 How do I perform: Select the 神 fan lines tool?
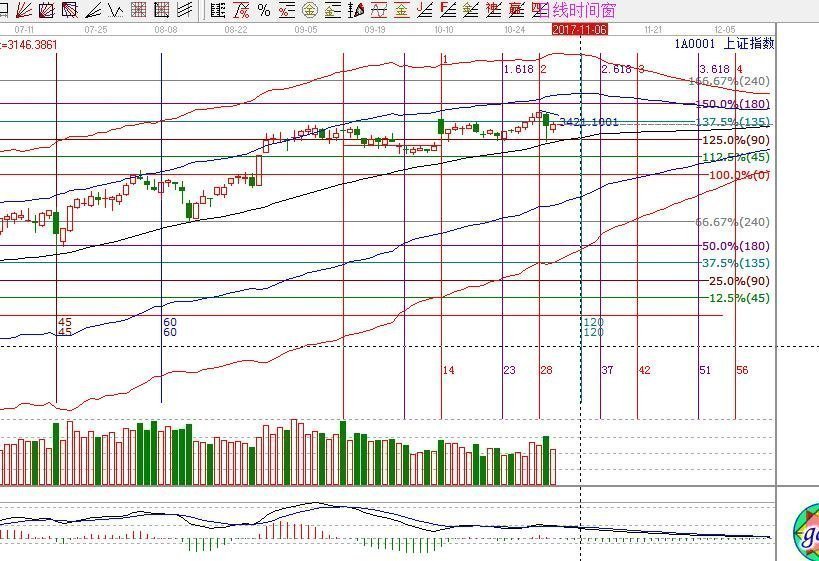494,10
